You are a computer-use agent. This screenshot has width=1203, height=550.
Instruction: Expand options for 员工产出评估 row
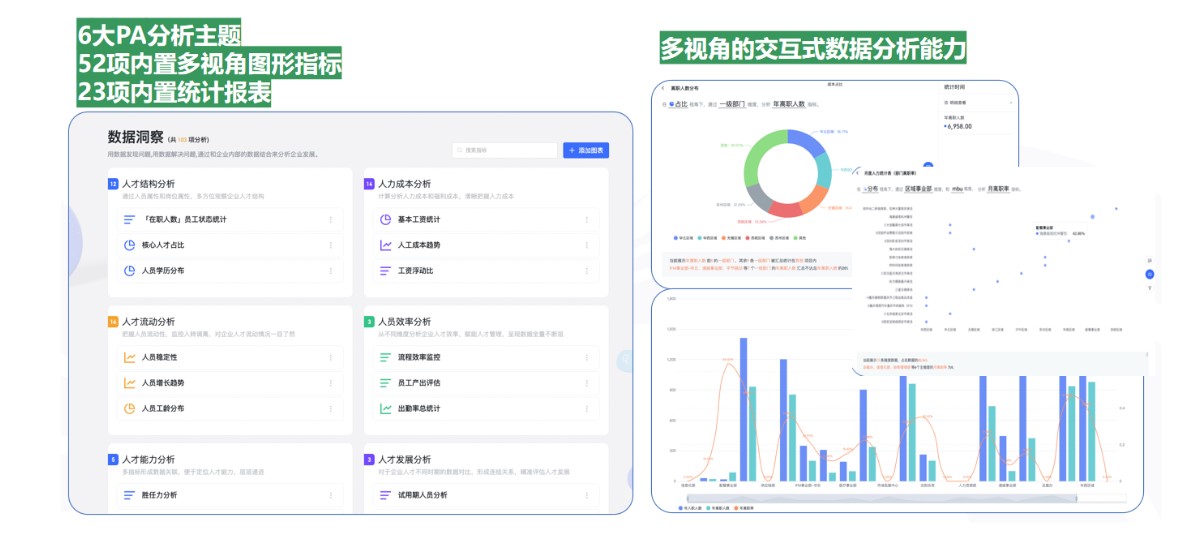pos(586,383)
